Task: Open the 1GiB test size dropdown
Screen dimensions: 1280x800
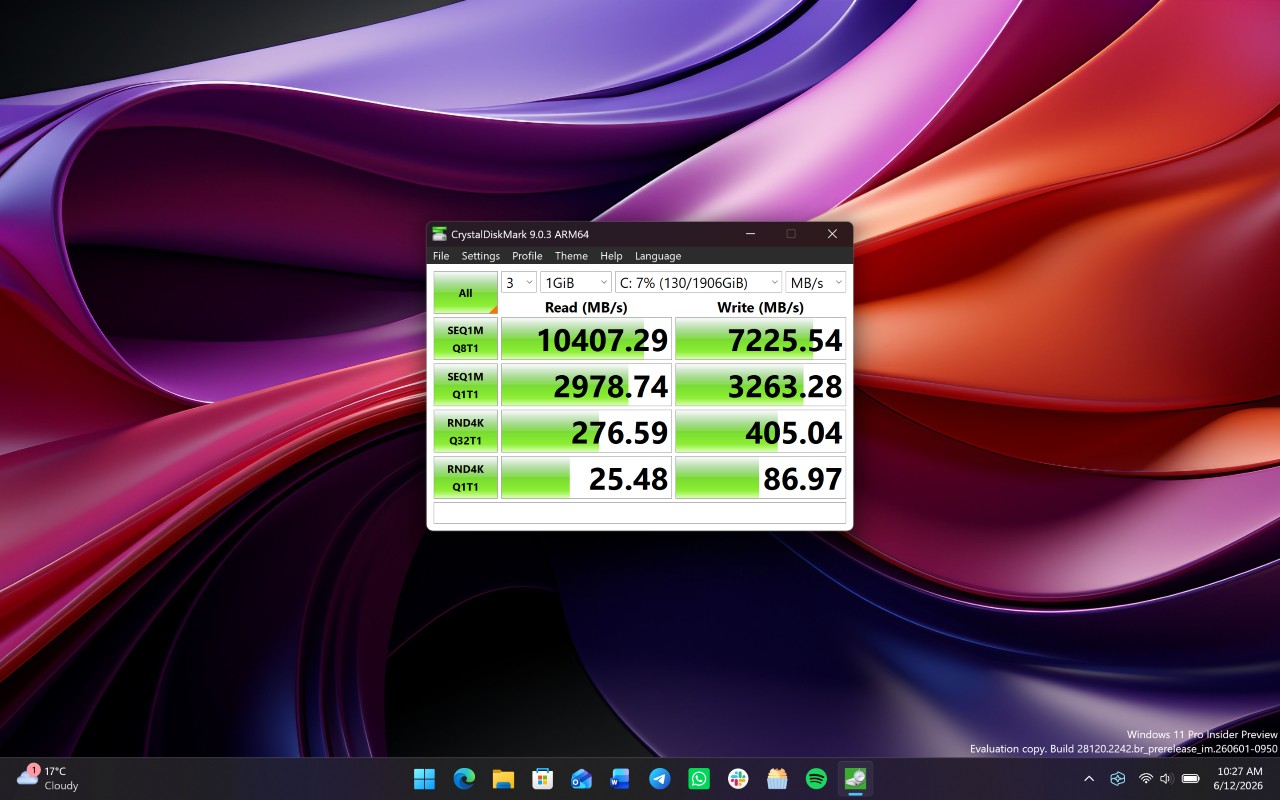Action: coord(576,283)
